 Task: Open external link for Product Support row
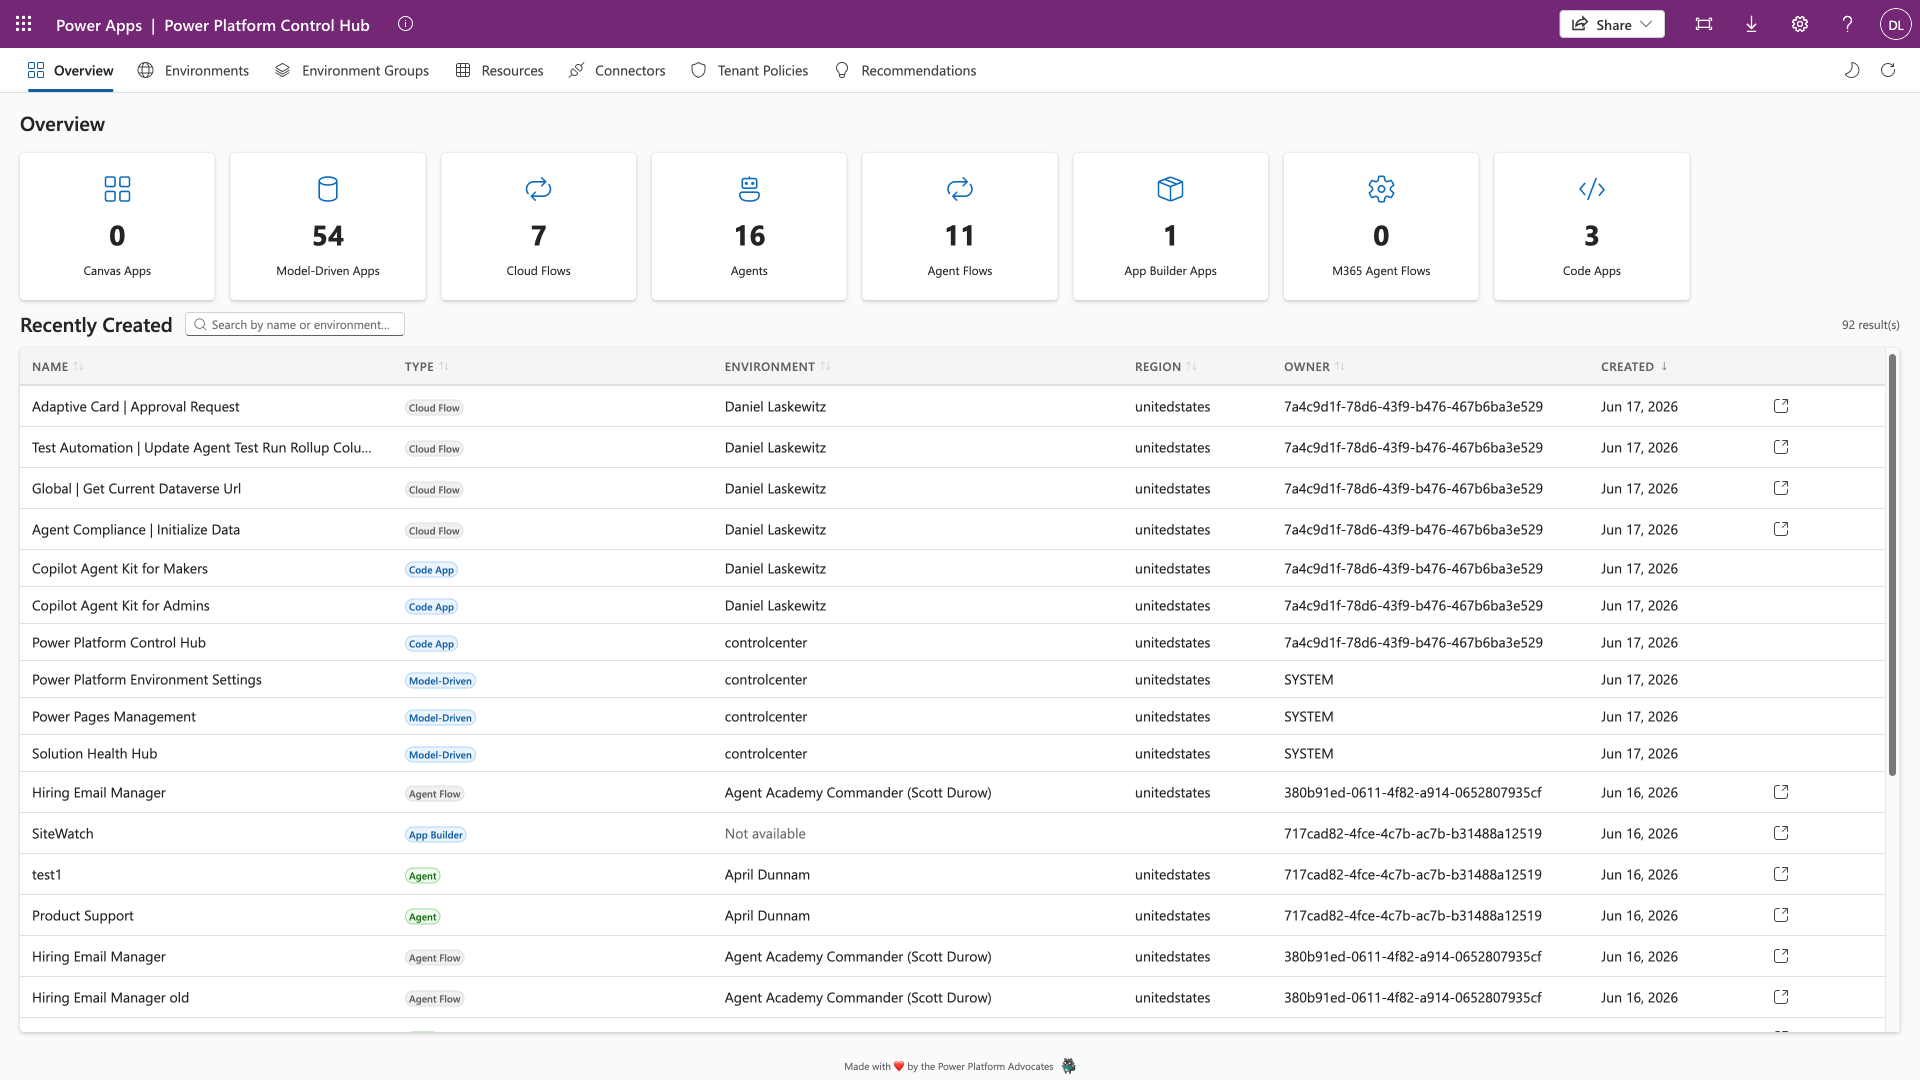coord(1781,915)
